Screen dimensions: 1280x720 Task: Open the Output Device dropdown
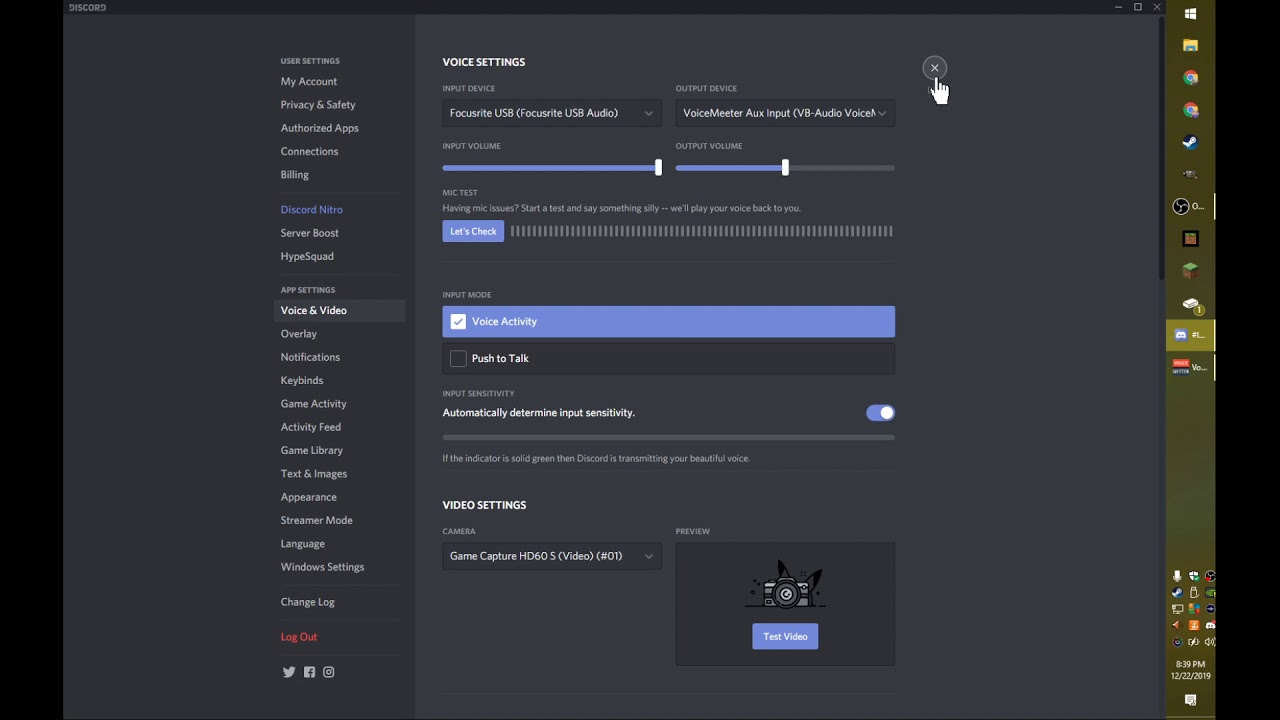coord(785,113)
